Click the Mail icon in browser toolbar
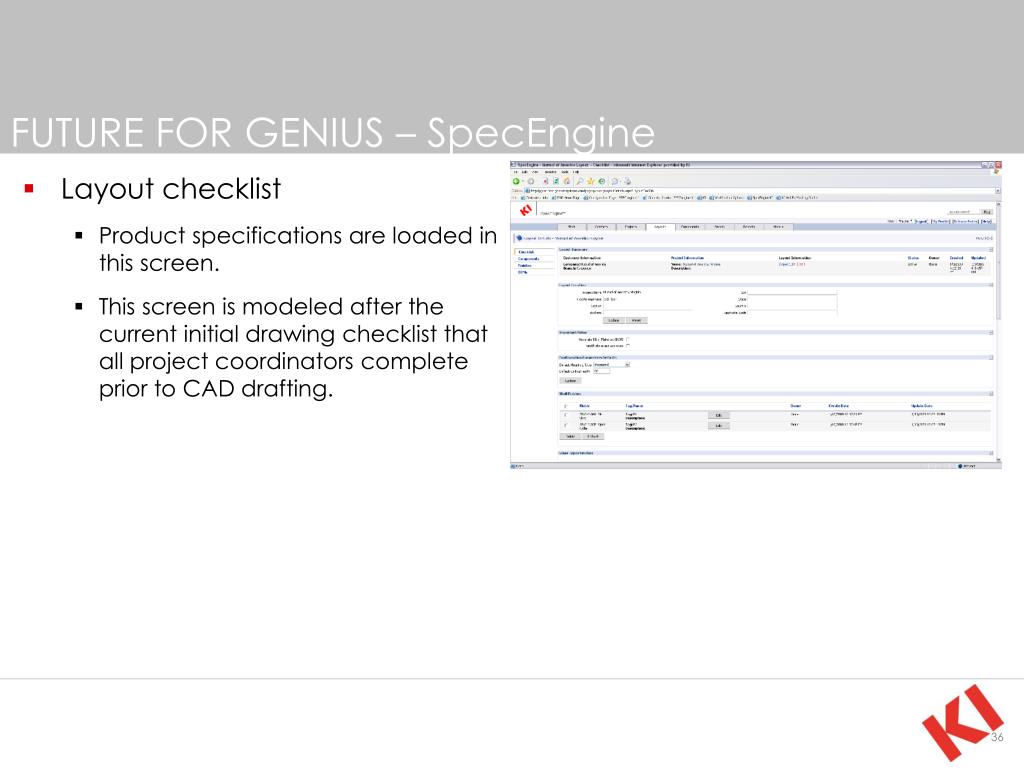This screenshot has width=1024, height=768. click(x=615, y=181)
